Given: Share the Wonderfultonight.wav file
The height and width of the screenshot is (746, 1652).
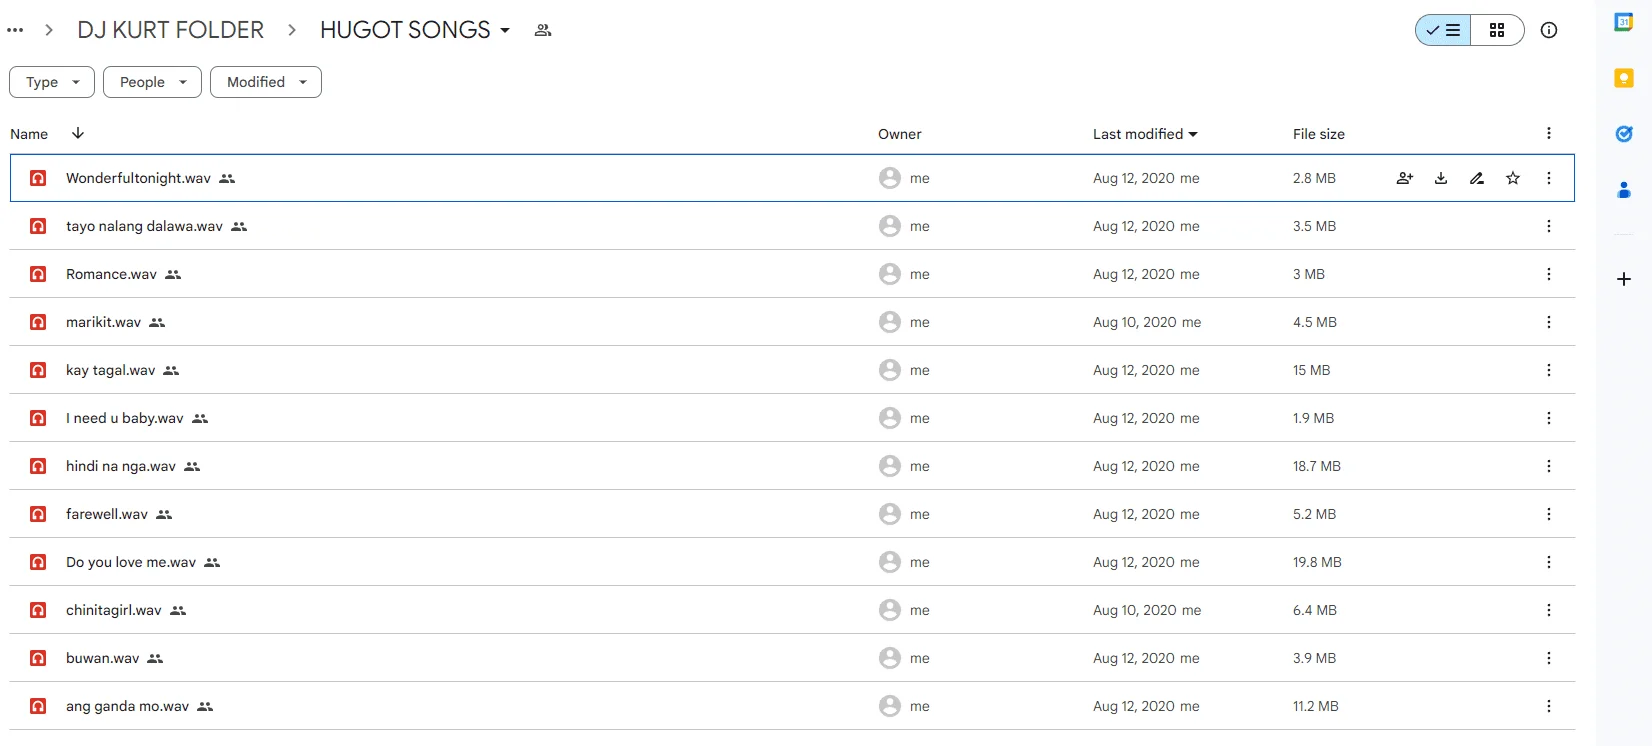Looking at the screenshot, I should (1405, 178).
